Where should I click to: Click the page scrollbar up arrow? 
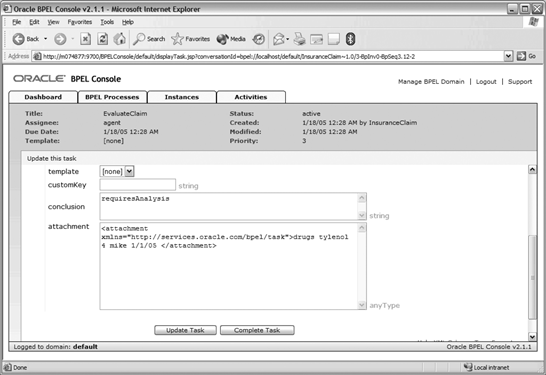pos(532,170)
